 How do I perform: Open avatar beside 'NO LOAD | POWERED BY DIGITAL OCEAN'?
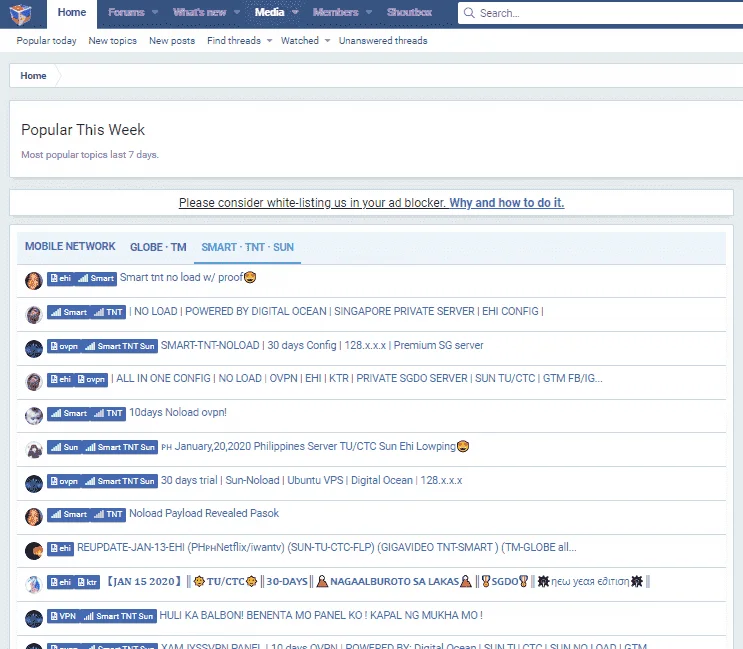[34, 315]
